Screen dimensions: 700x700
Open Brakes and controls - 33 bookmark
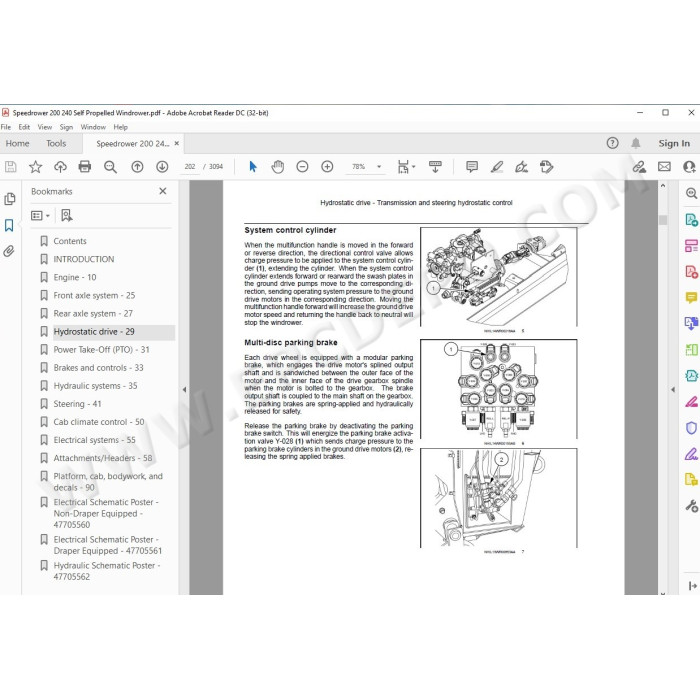pyautogui.click(x=98, y=368)
